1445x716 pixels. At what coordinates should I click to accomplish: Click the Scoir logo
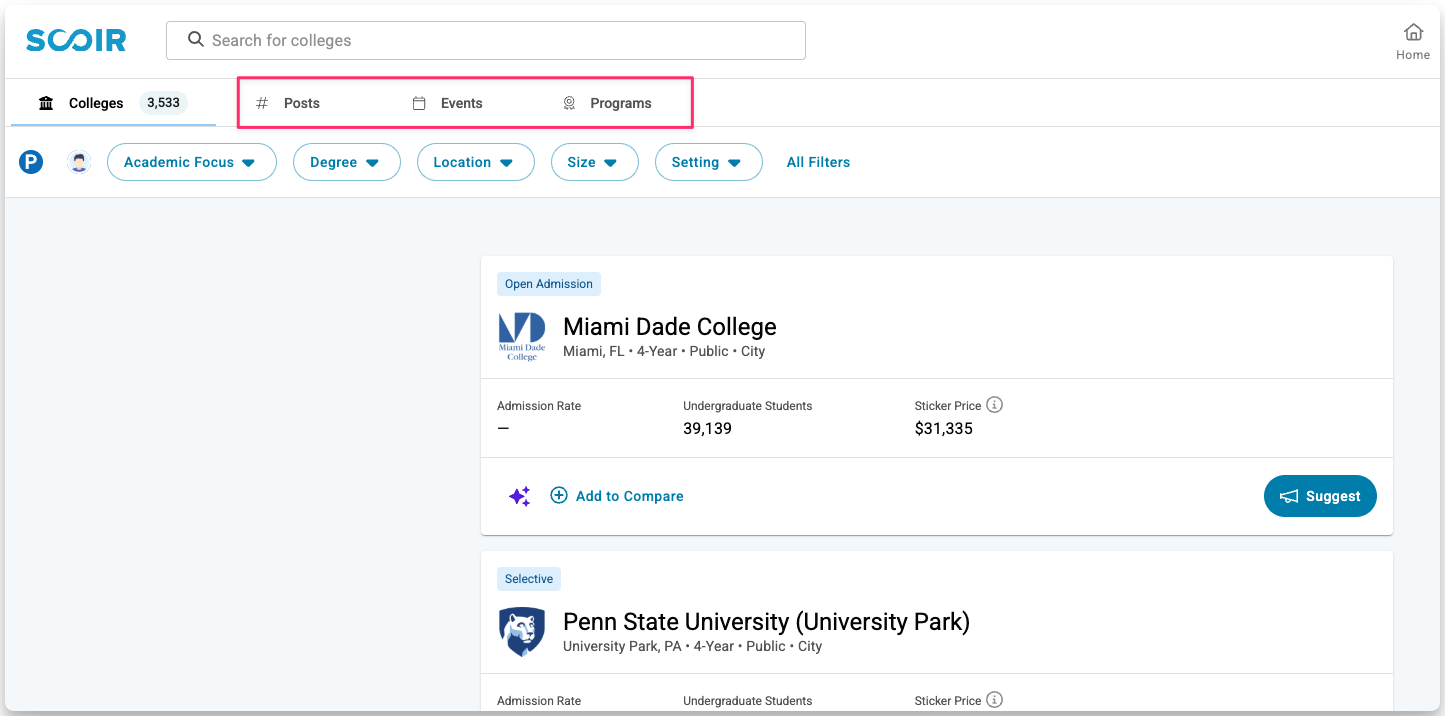click(76, 41)
